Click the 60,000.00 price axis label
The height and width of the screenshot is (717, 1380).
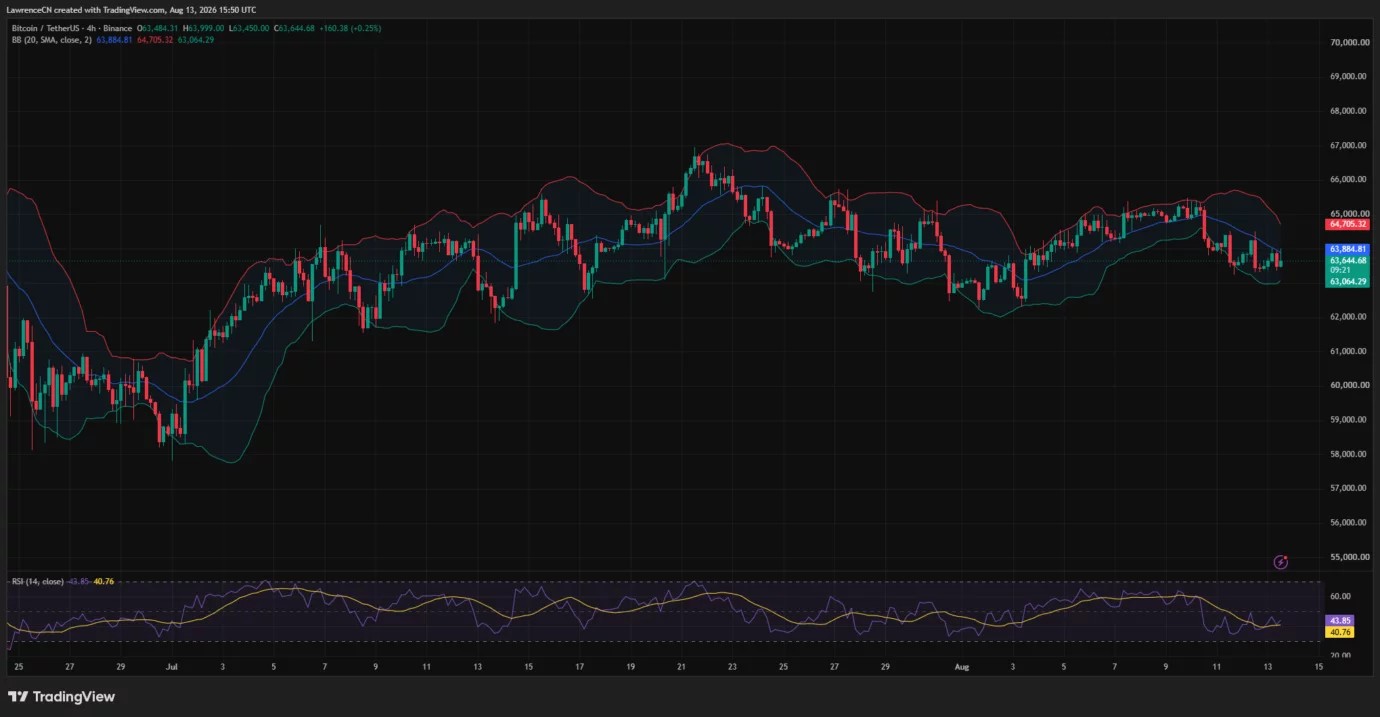pos(1349,385)
